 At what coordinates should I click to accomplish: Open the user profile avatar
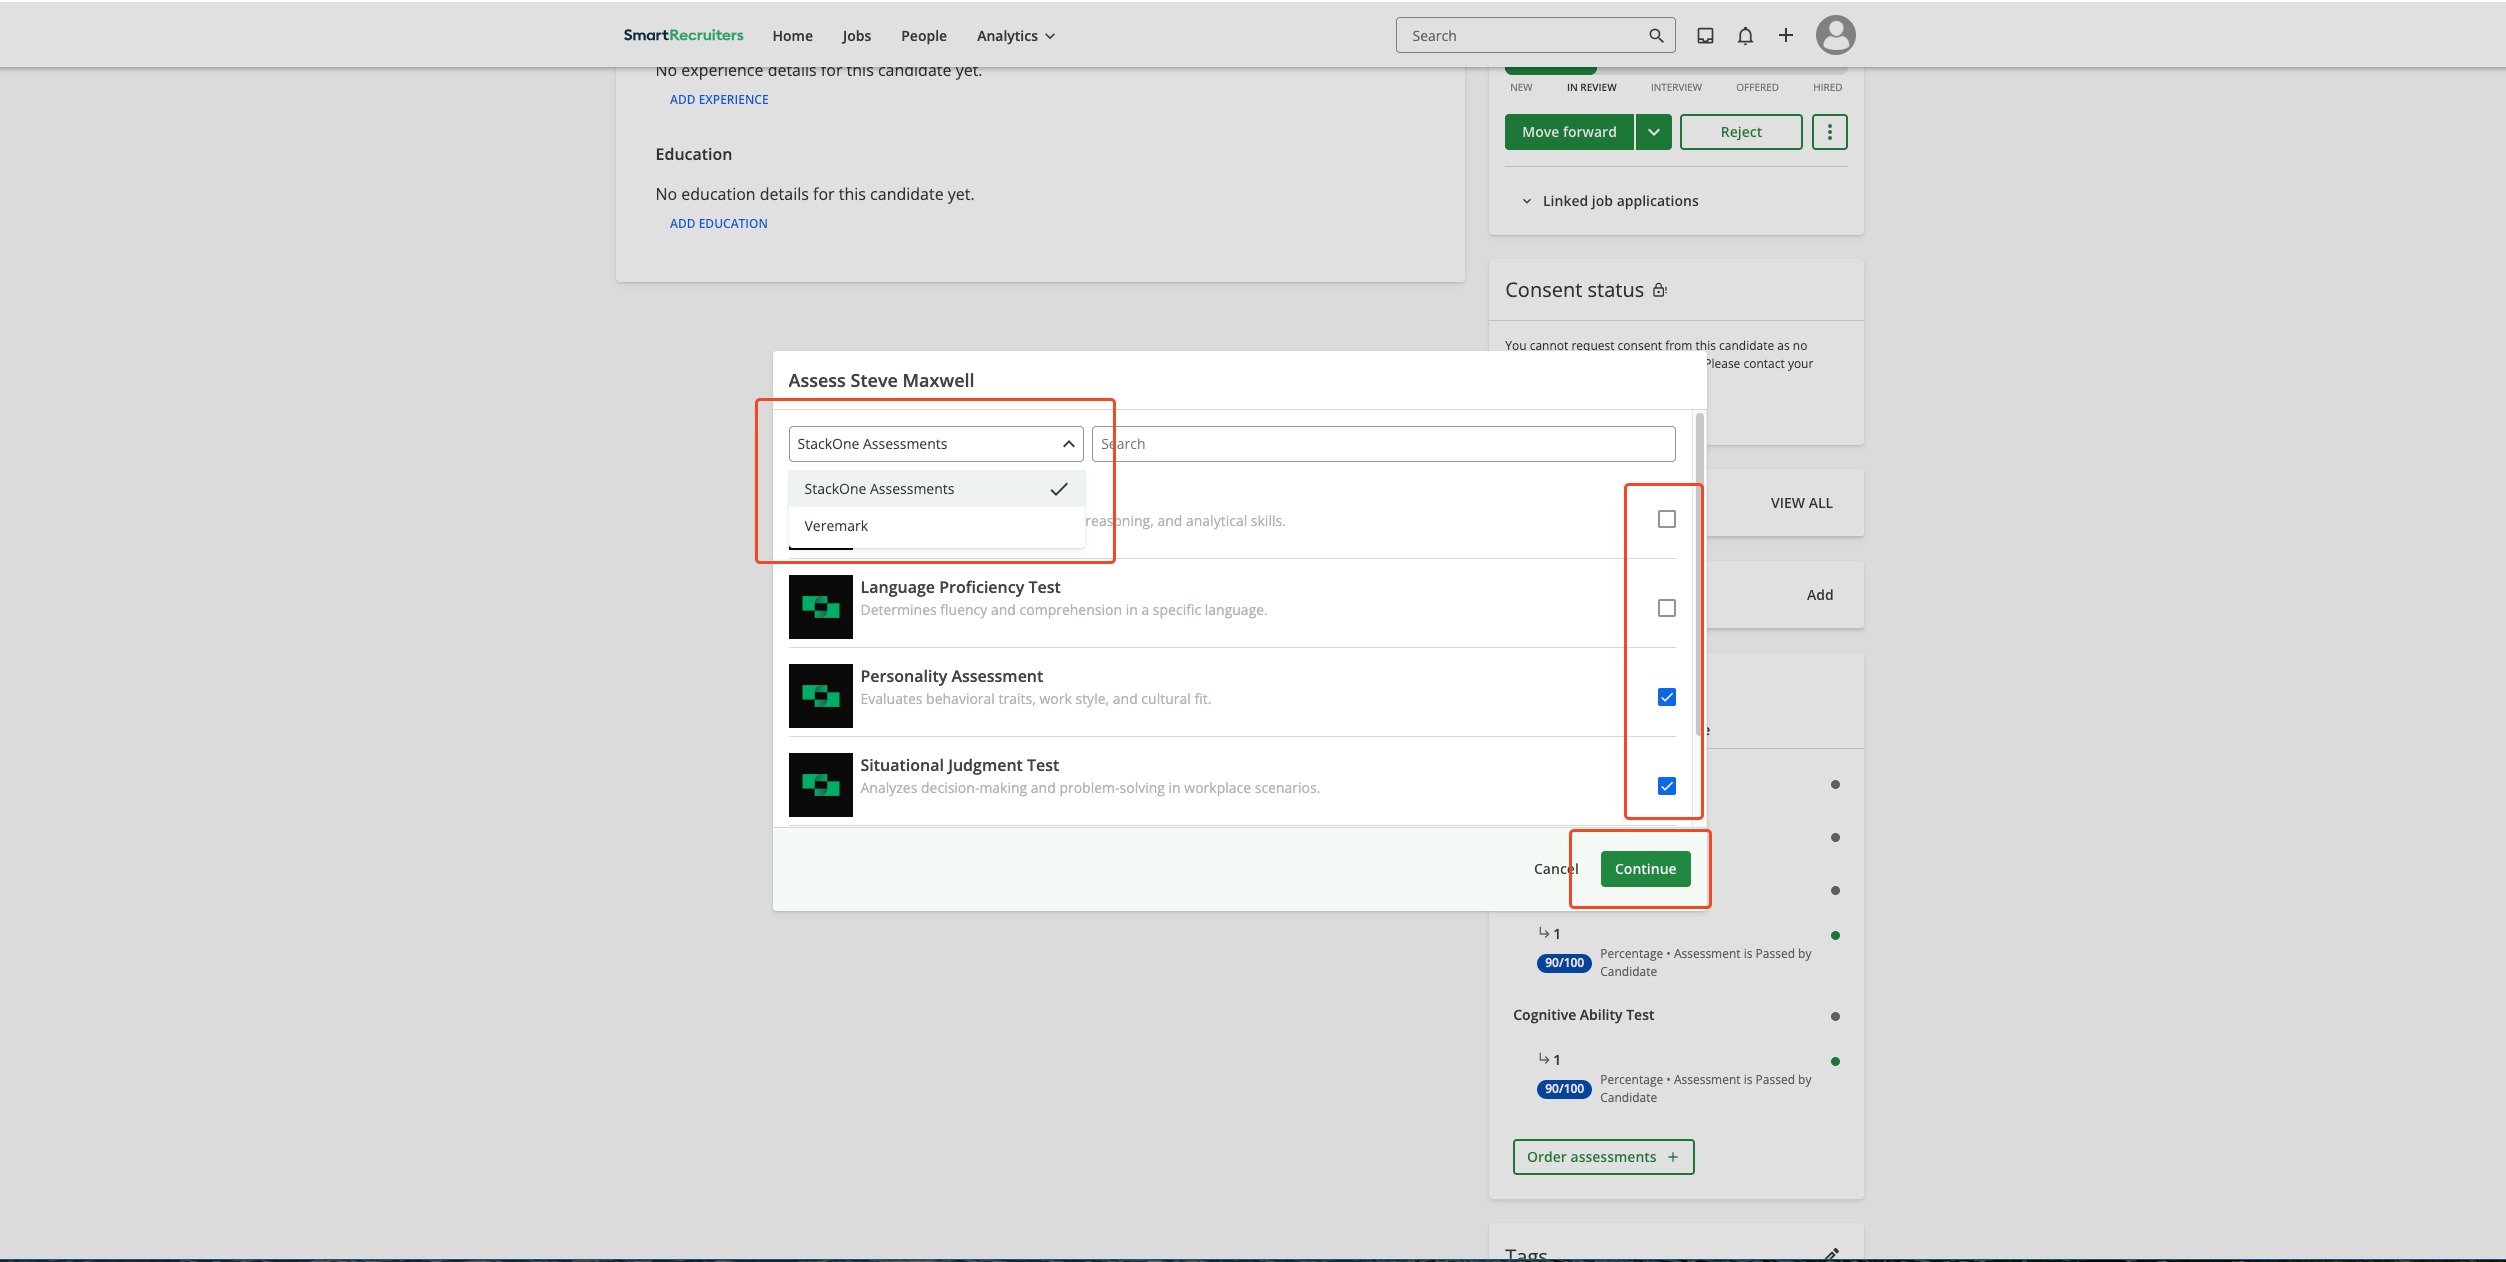pyautogui.click(x=1835, y=35)
